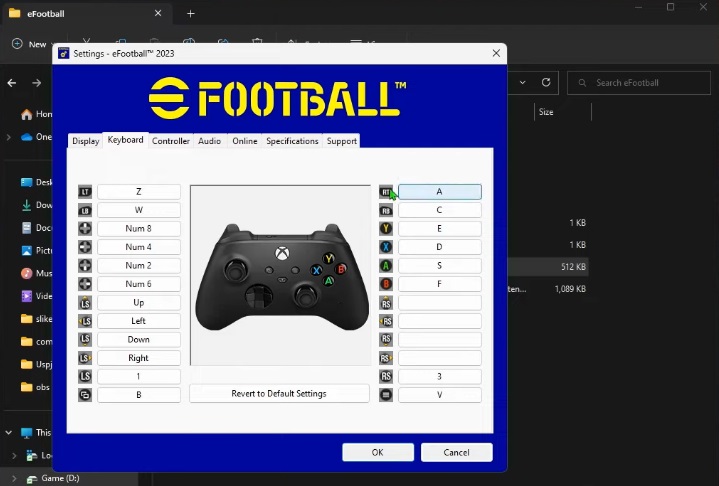Image resolution: width=719 pixels, height=486 pixels.
Task: Click the D-pad icon beside Num 4
Action: [x=85, y=247]
